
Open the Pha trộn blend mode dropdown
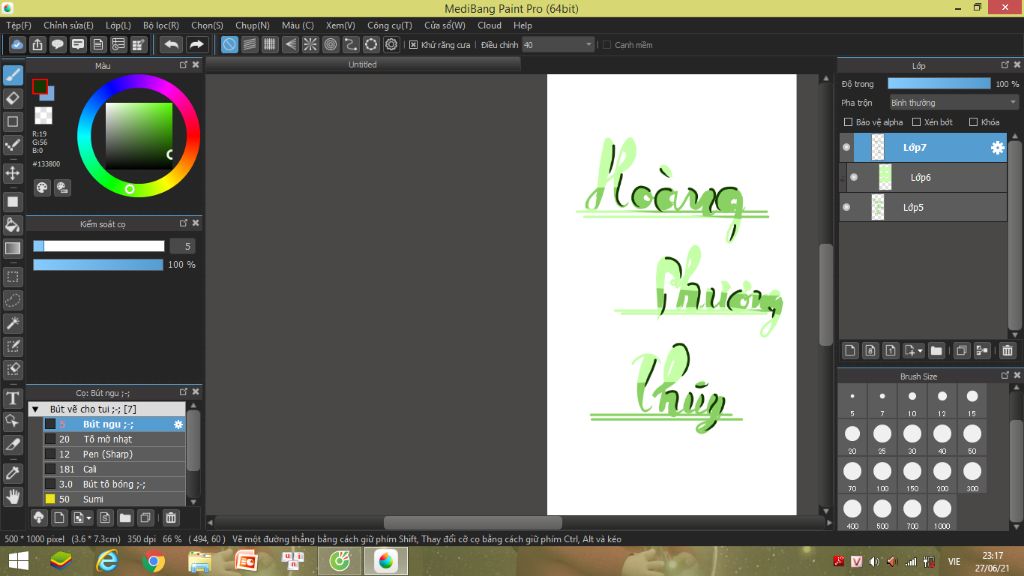(953, 103)
